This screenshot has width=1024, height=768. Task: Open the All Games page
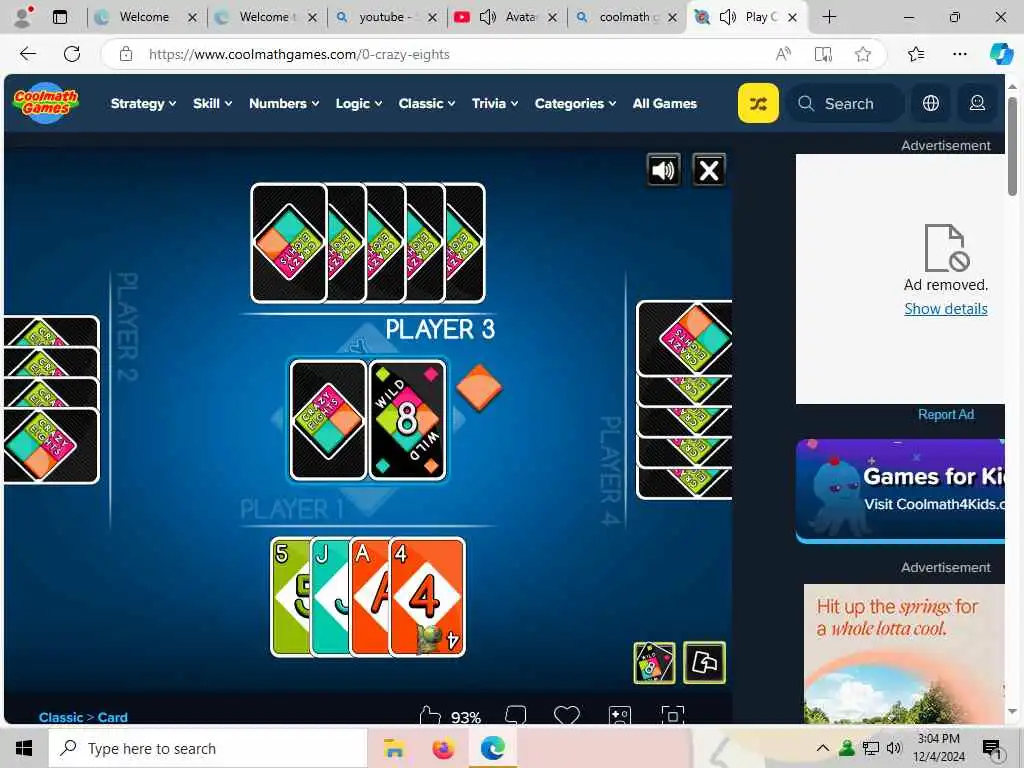pyautogui.click(x=664, y=103)
